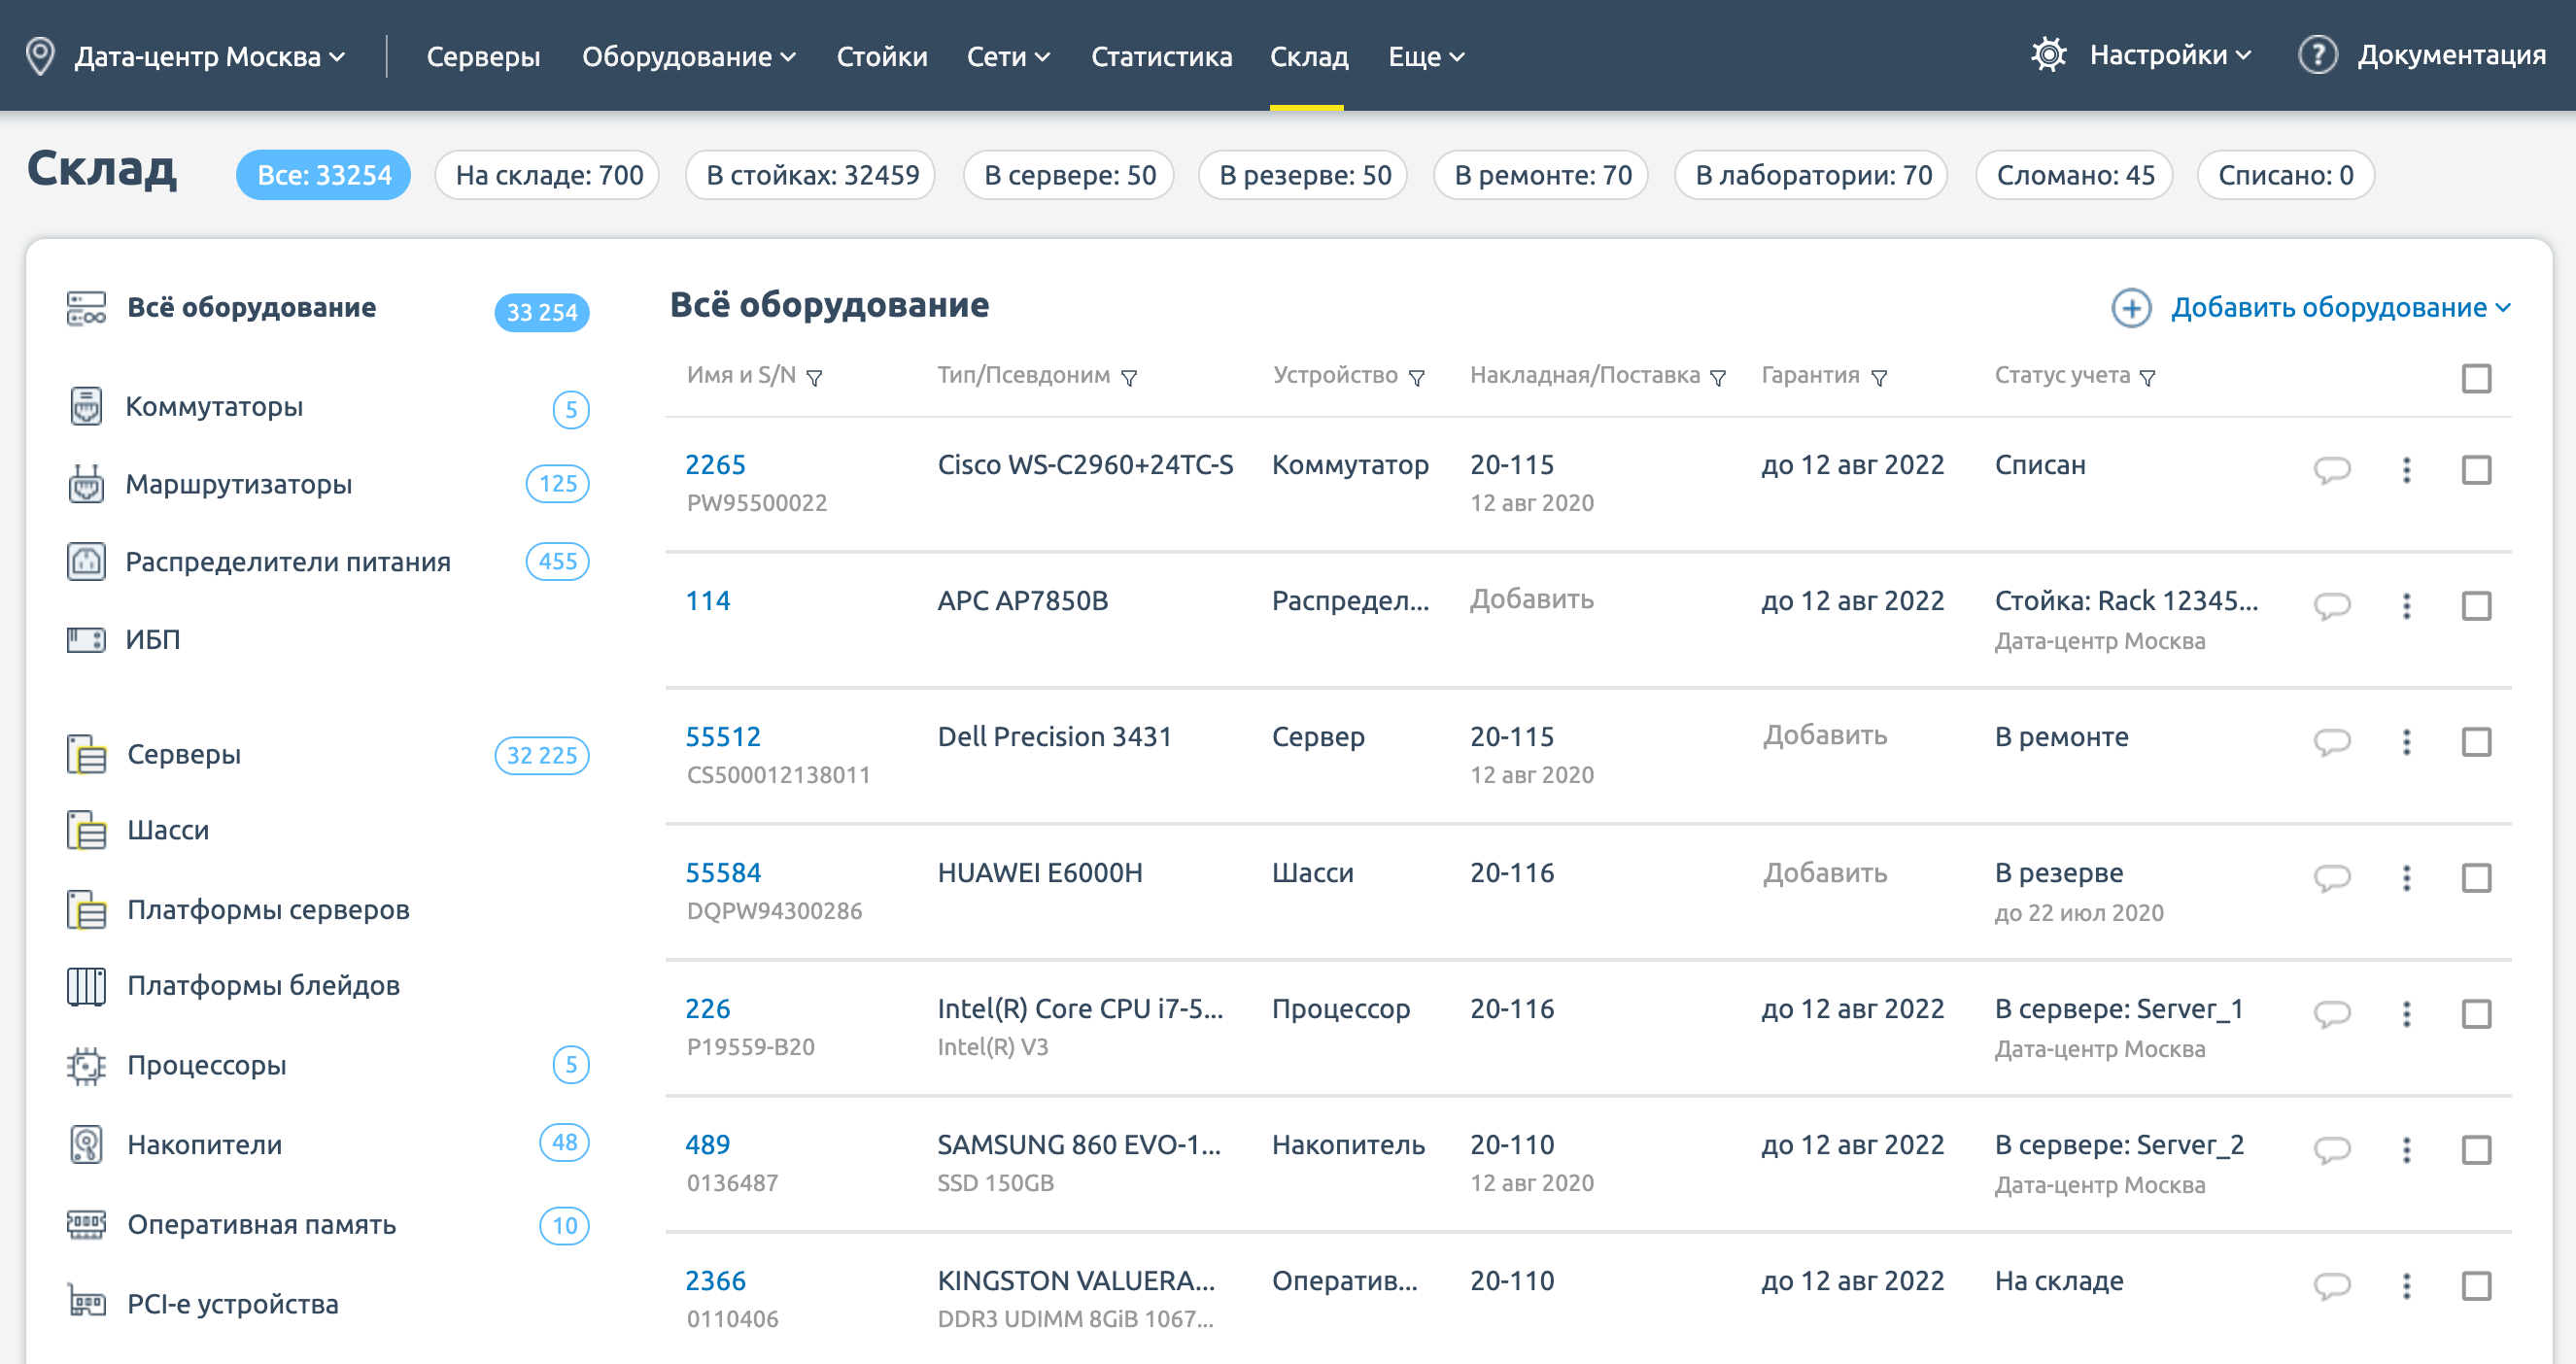Click the location pin icon

pos(40,56)
